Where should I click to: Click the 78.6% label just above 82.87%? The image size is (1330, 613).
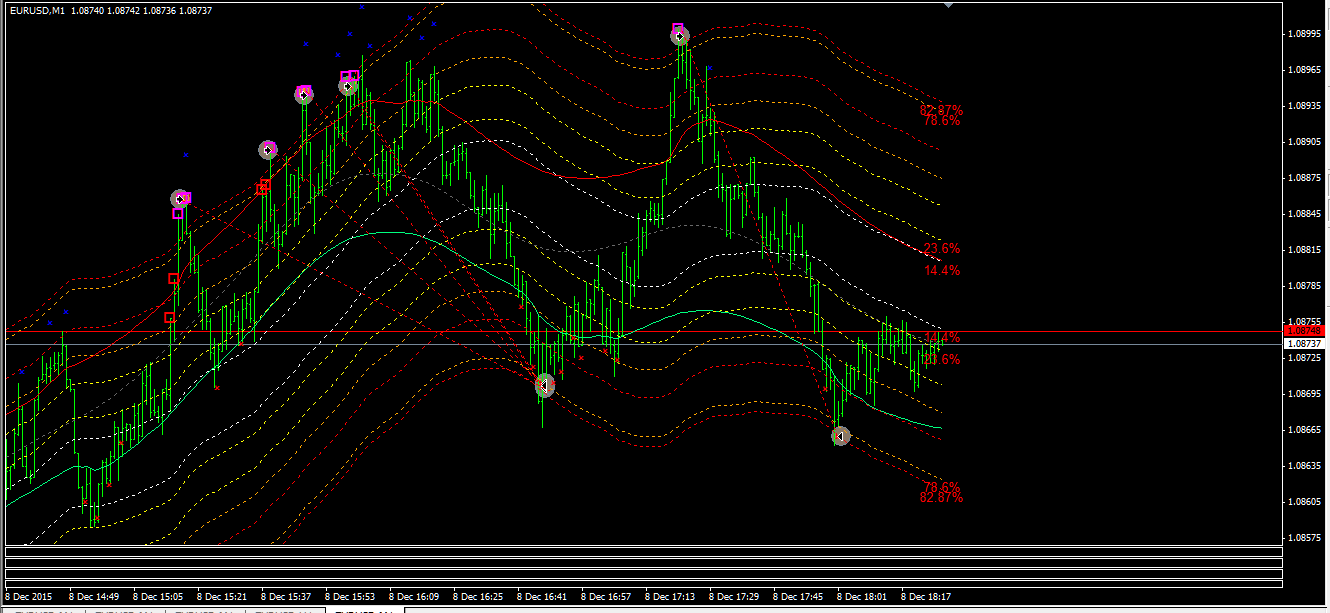point(942,486)
